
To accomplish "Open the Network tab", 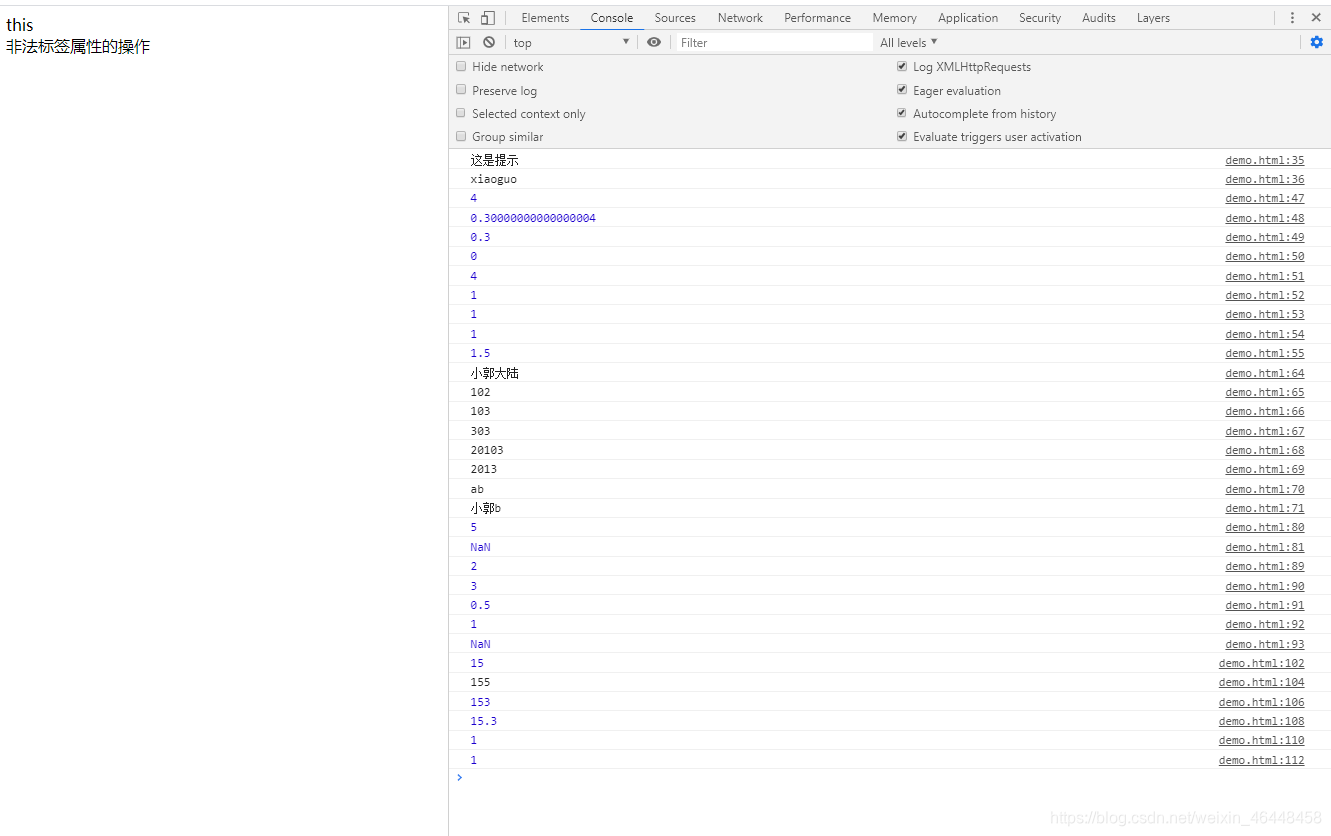I will coord(740,18).
